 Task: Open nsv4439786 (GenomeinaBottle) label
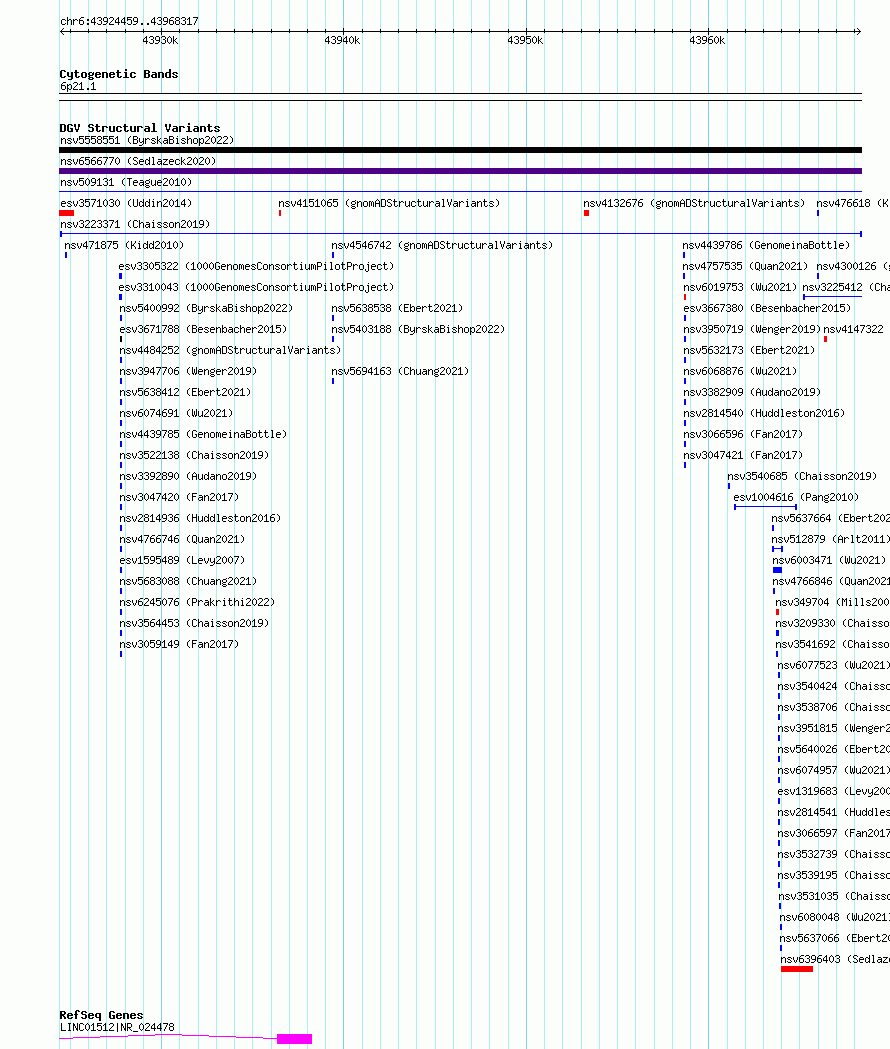click(x=766, y=246)
